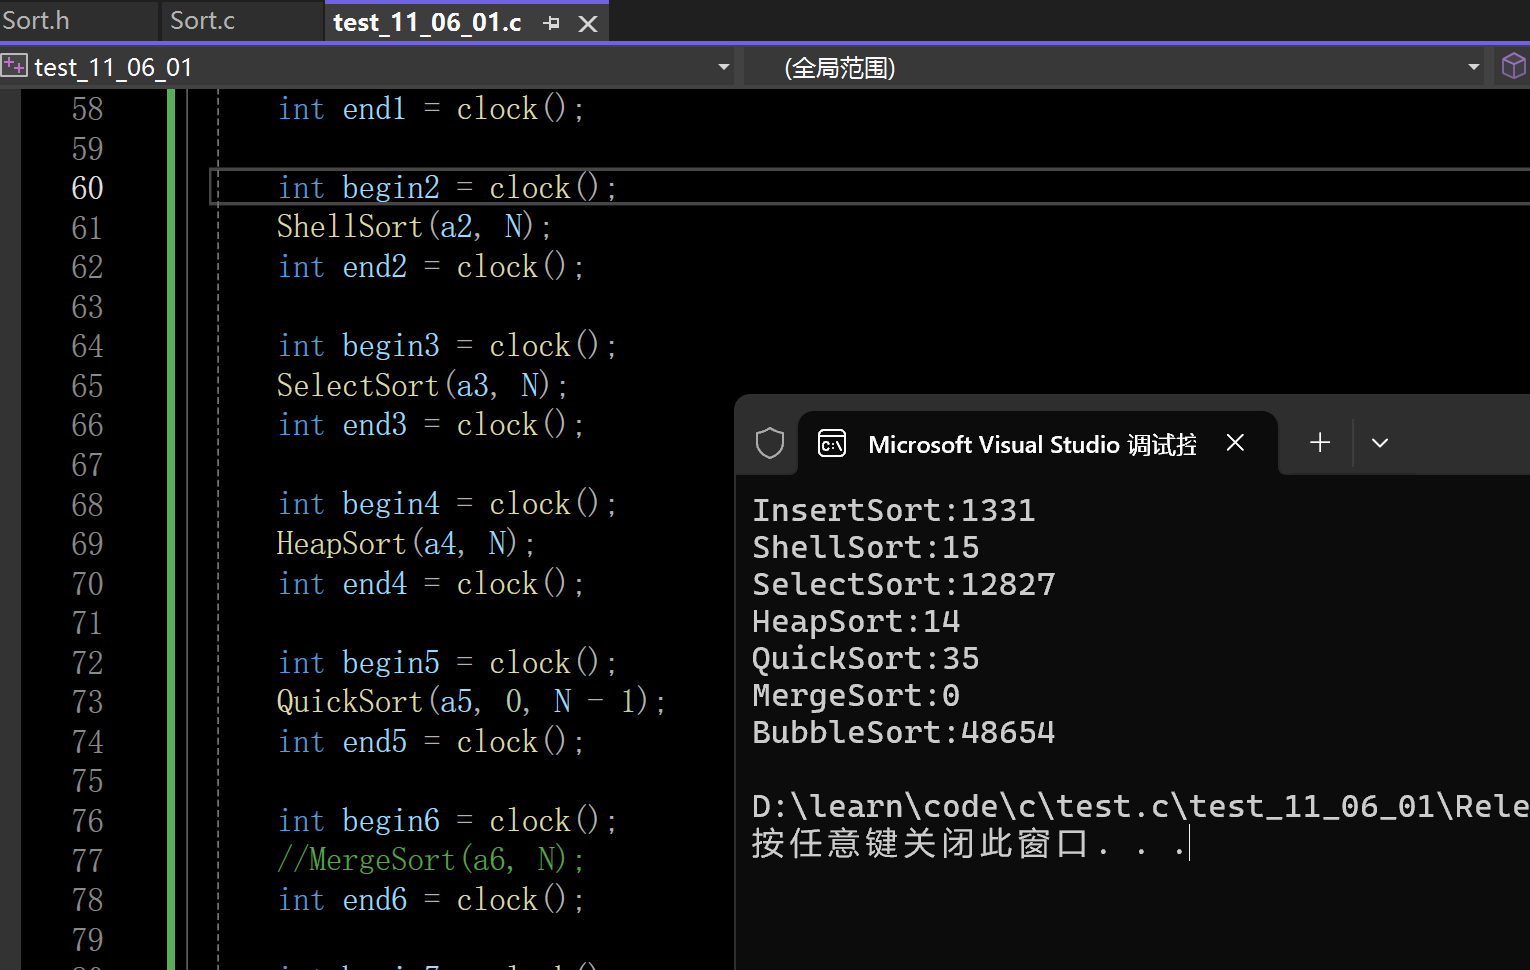
Task: Click the BubbleSort:48654 console output line
Action: pos(904,733)
